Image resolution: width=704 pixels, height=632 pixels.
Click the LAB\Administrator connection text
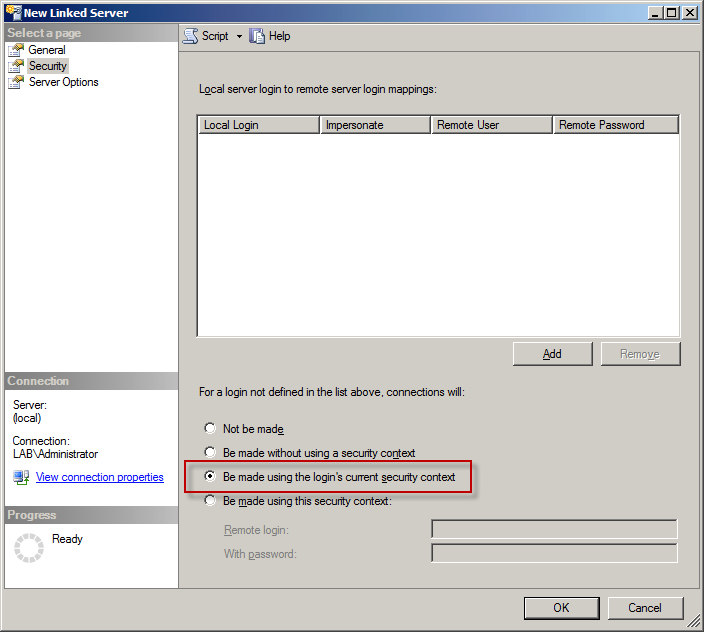point(55,454)
